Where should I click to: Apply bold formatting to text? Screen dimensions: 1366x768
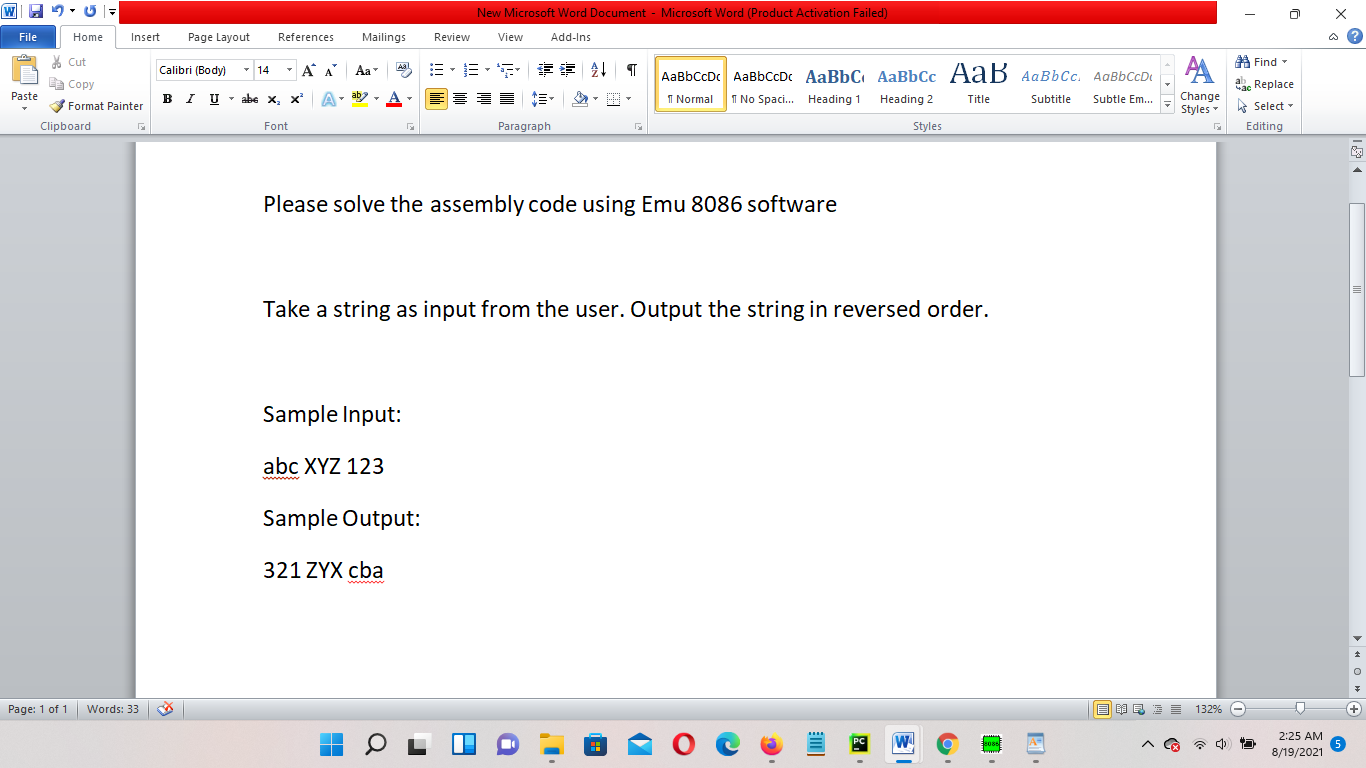tap(167, 99)
